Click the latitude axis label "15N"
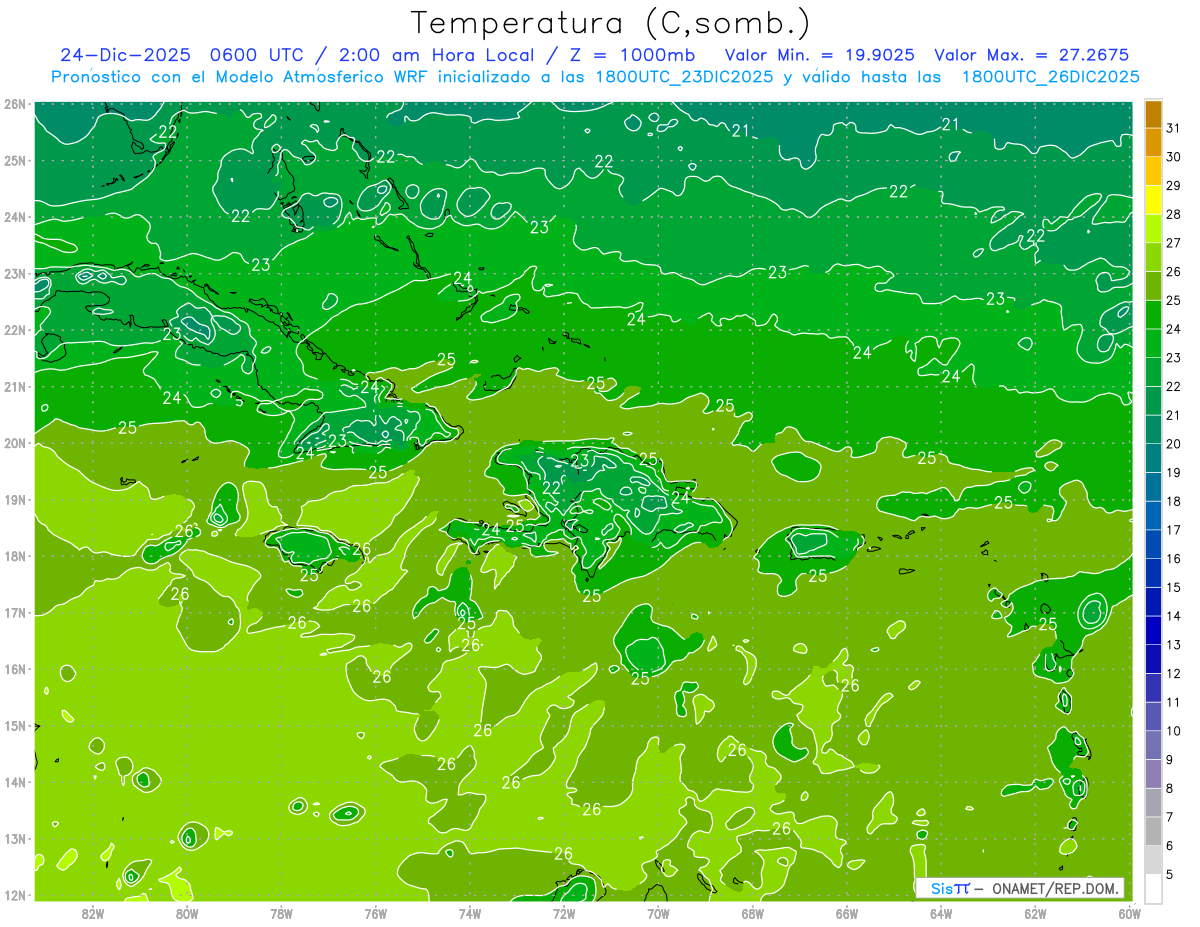The height and width of the screenshot is (927, 1200). pyautogui.click(x=15, y=725)
